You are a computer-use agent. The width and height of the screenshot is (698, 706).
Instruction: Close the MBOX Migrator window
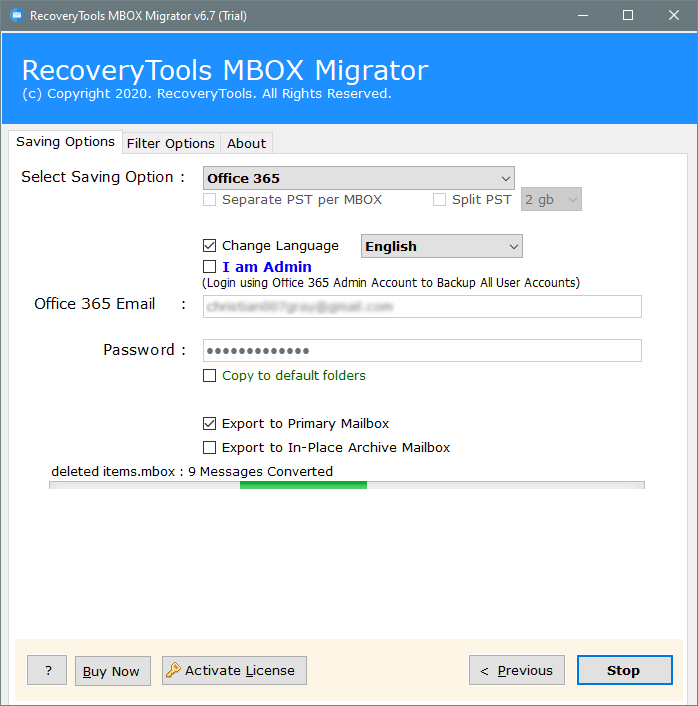(674, 16)
